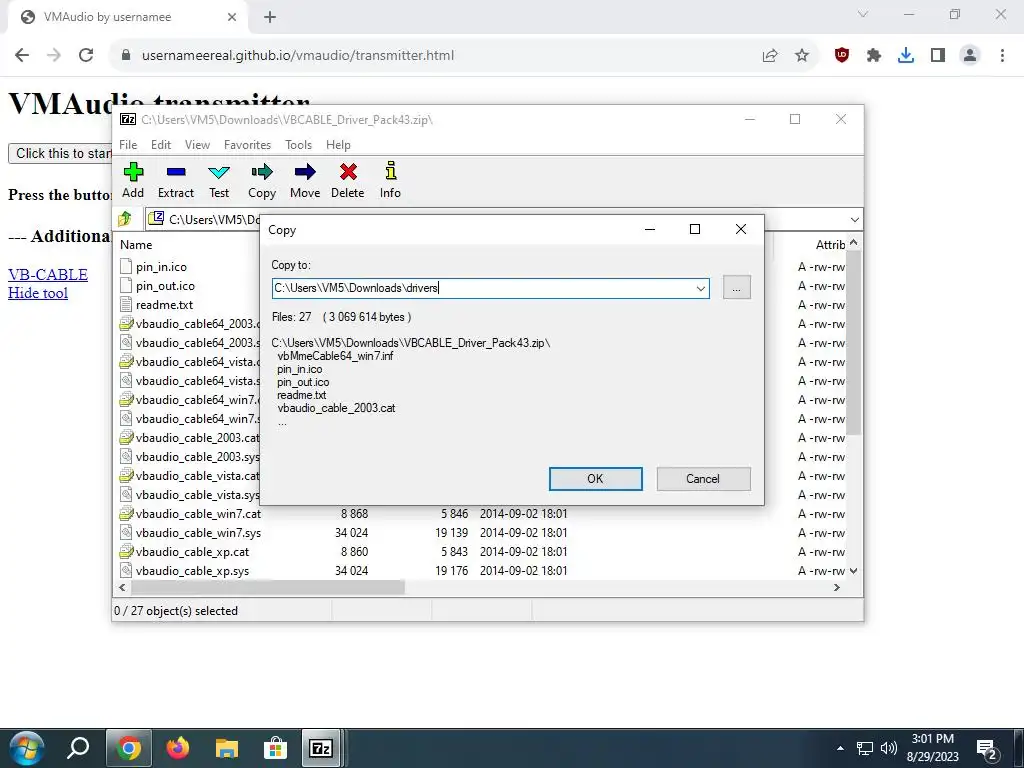This screenshot has width=1024, height=768.
Task: Expand the 7-Zip address bar dropdown
Action: pyautogui.click(x=854, y=219)
